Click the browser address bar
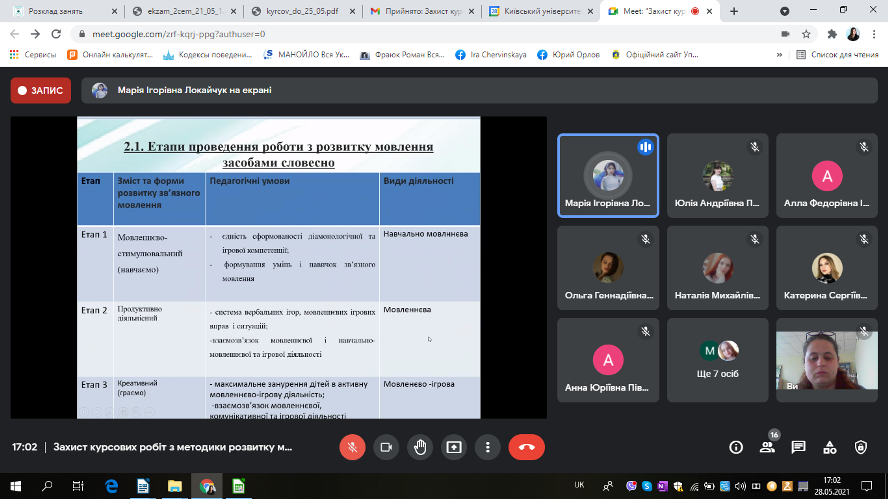The image size is (888, 499). pyautogui.click(x=400, y=33)
